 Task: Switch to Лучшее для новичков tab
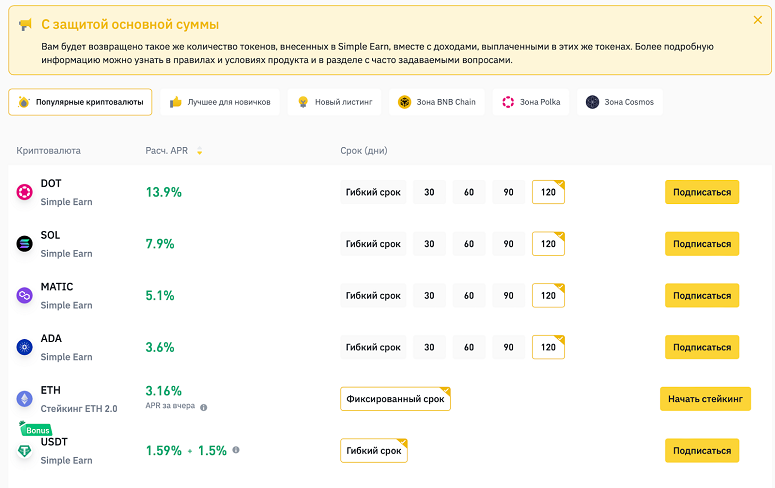click(220, 102)
